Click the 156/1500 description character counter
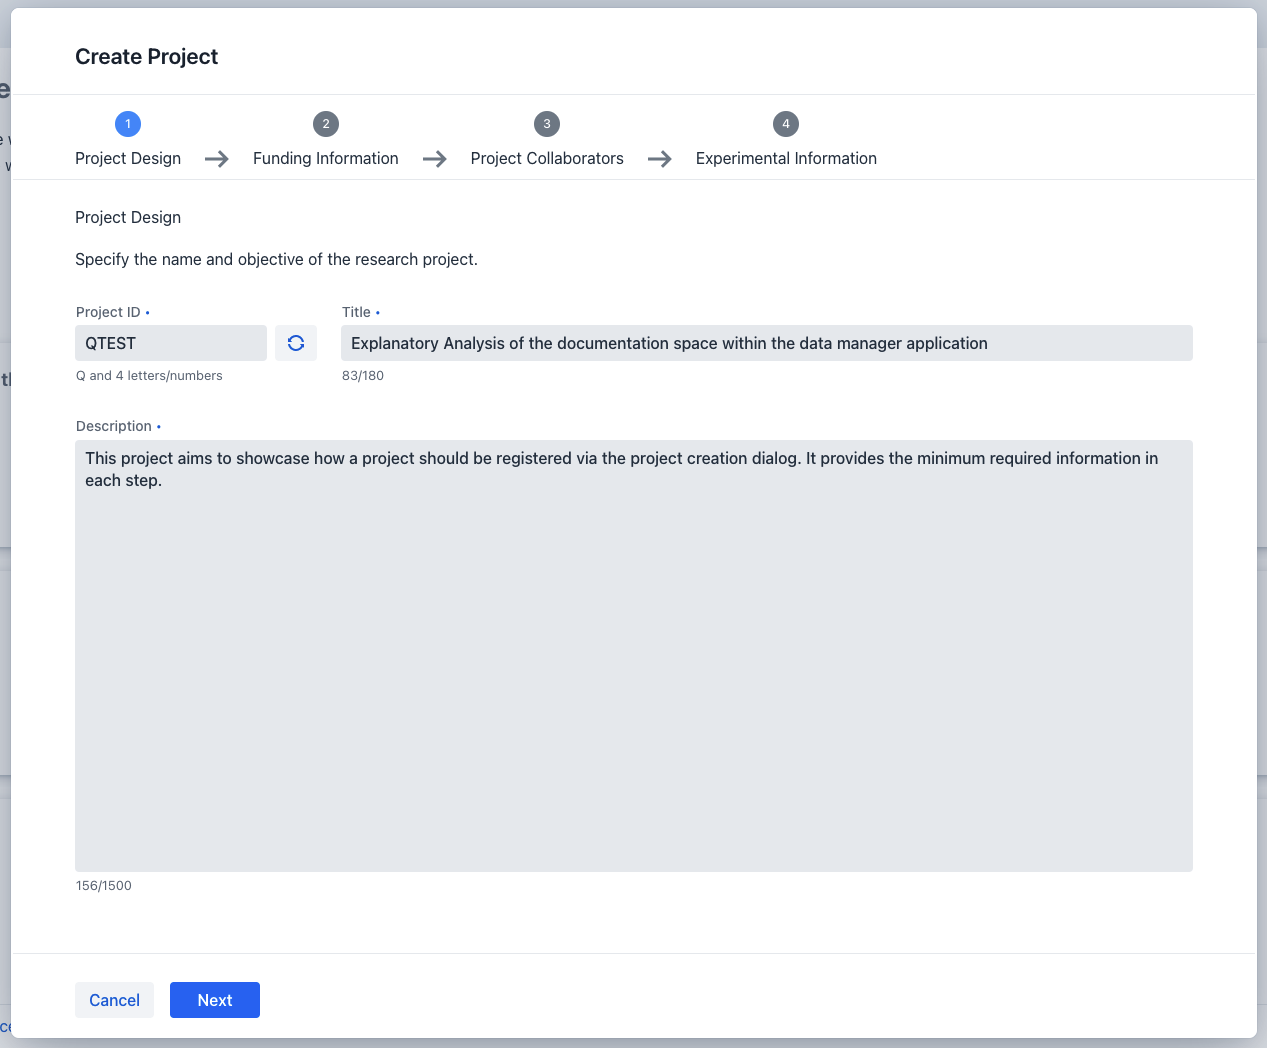The width and height of the screenshot is (1267, 1048). click(104, 886)
